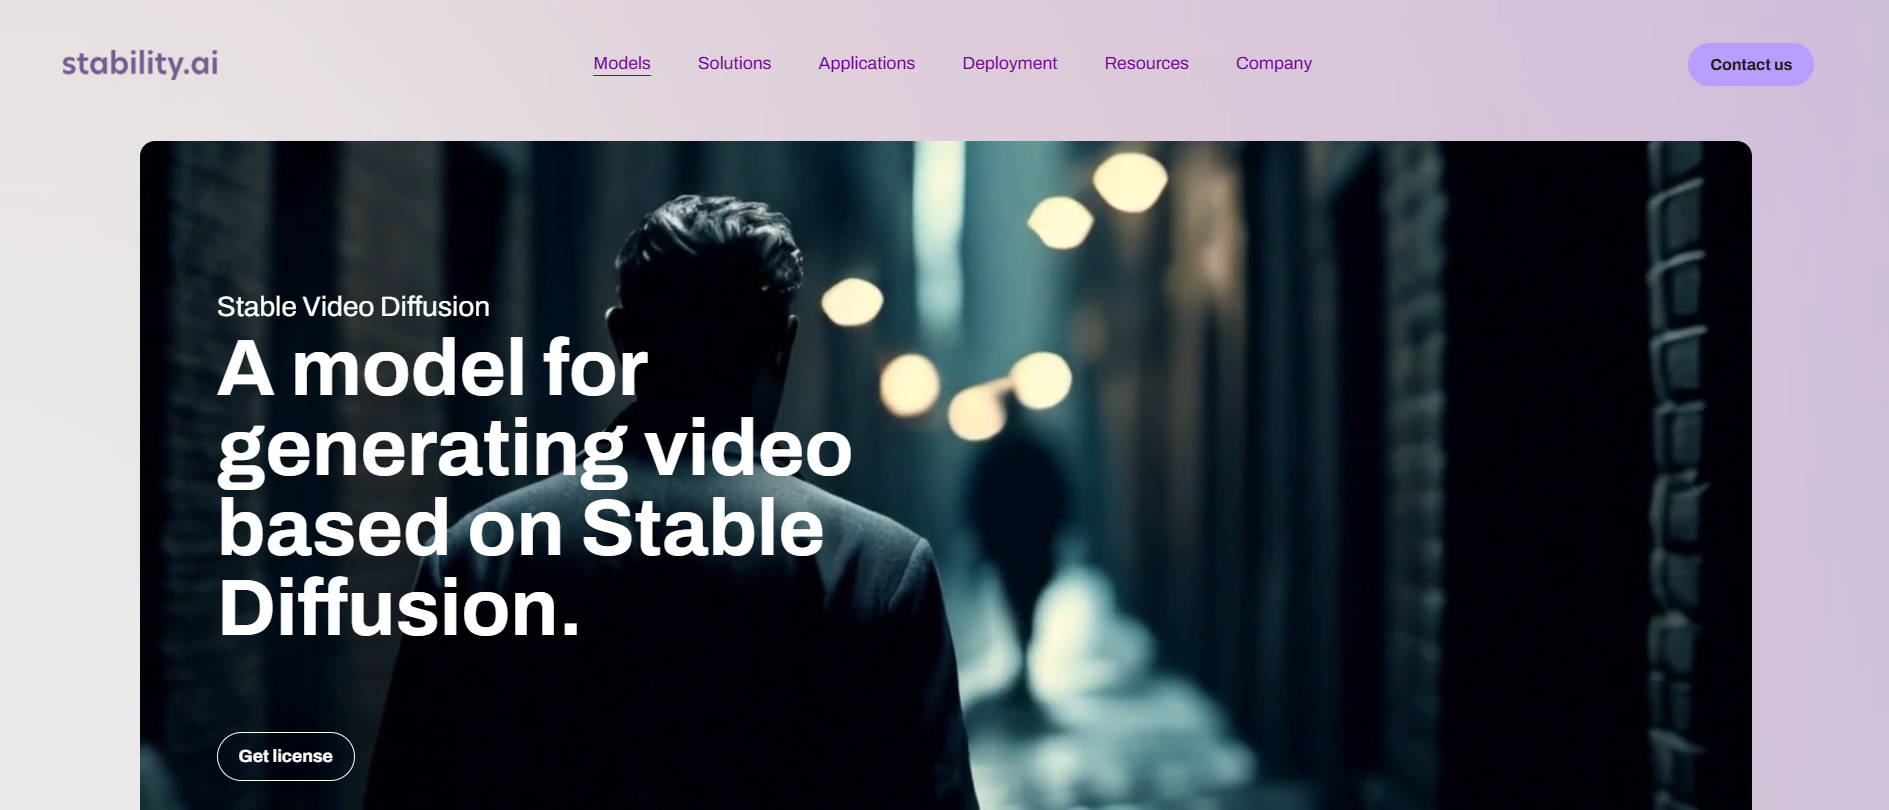This screenshot has width=1889, height=810.
Task: Click the word "Diffusion." in the headline
Action: coord(399,608)
